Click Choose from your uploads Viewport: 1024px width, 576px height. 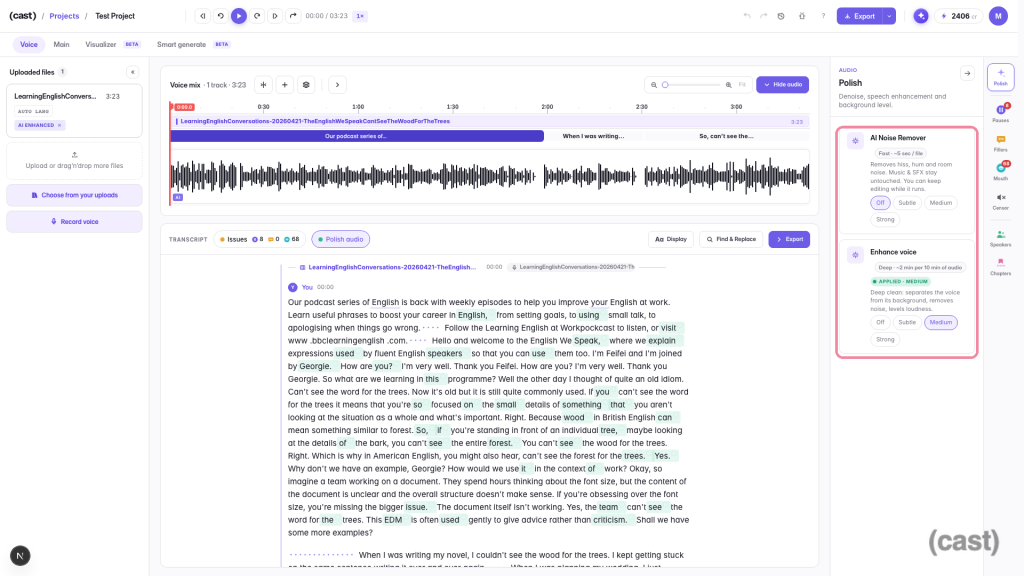[74, 195]
